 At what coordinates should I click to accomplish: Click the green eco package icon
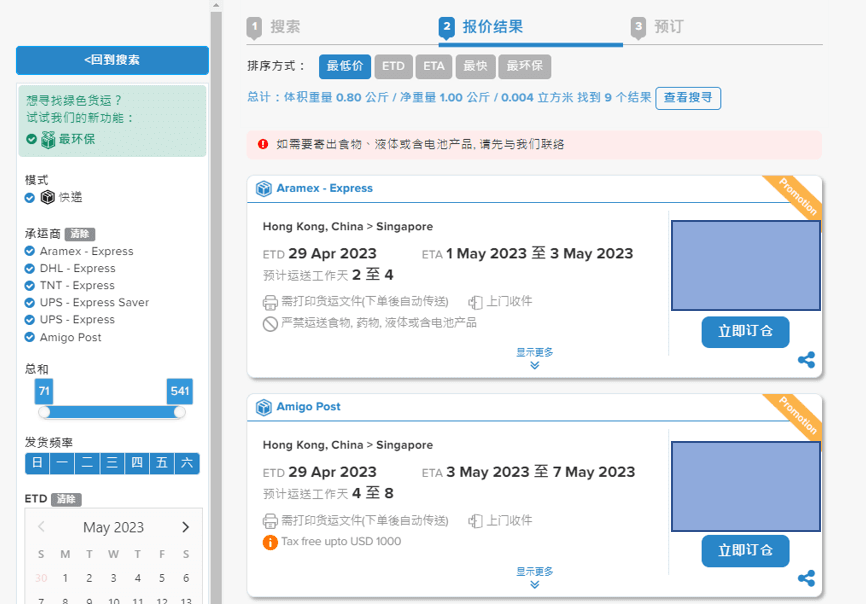[x=49, y=139]
